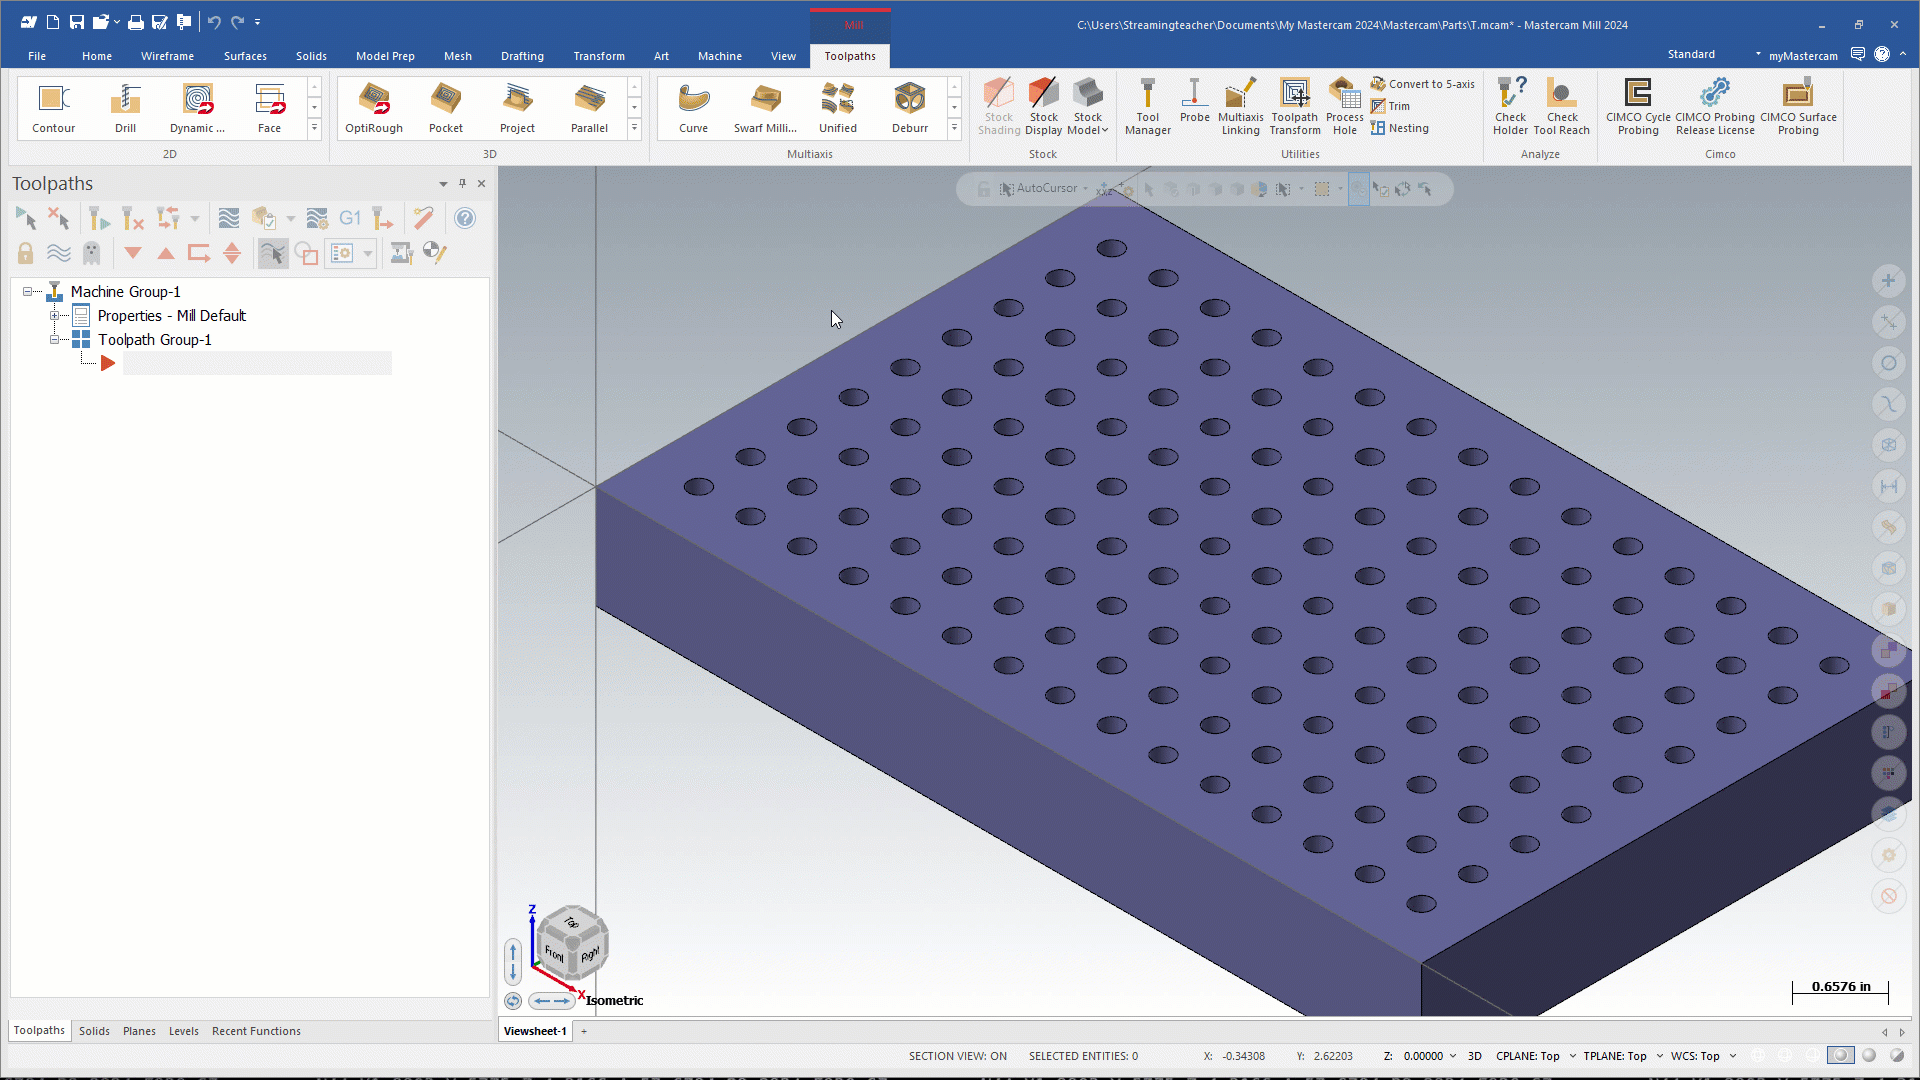Toggle SECTION VIEW status
The width and height of the screenshot is (1920, 1080).
(x=957, y=1056)
